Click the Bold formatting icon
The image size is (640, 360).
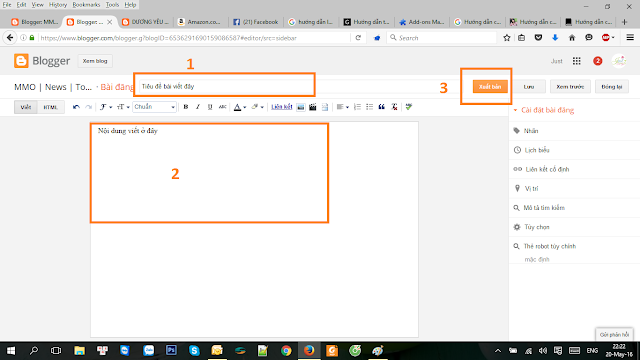tap(186, 107)
